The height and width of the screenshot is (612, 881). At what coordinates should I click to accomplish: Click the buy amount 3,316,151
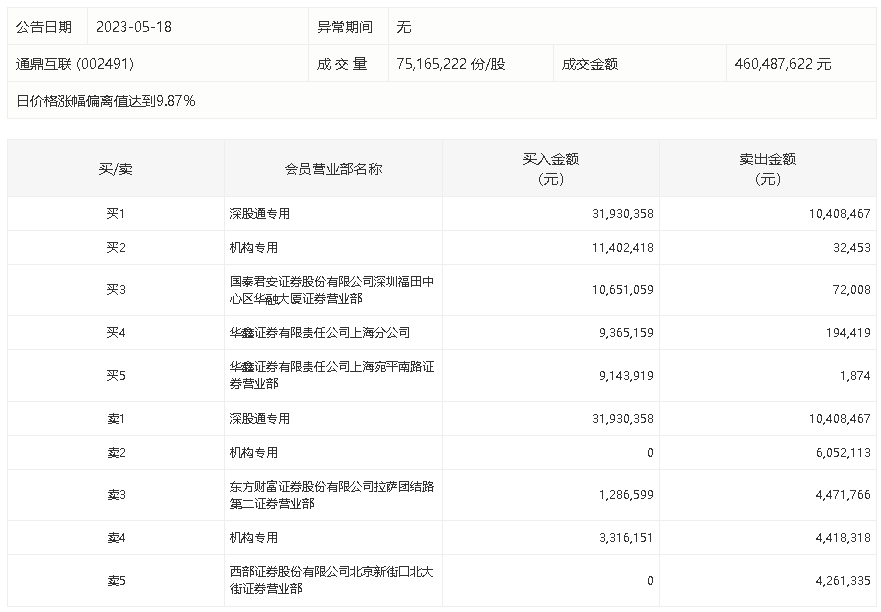(620, 538)
